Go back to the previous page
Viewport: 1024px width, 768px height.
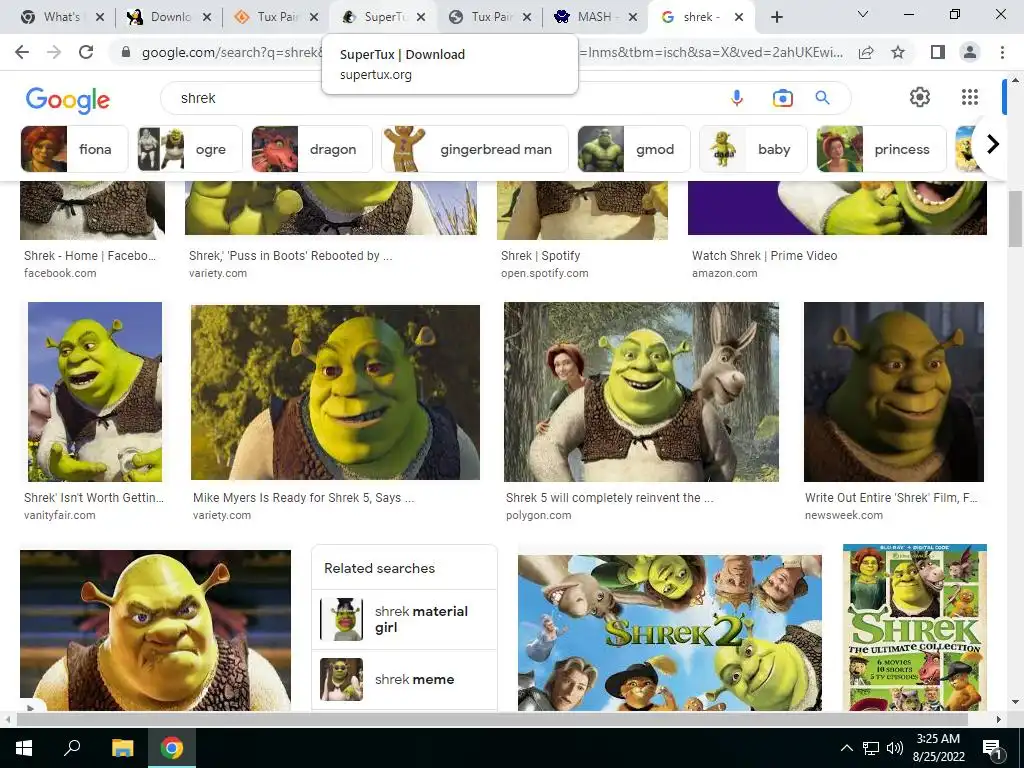[x=22, y=52]
